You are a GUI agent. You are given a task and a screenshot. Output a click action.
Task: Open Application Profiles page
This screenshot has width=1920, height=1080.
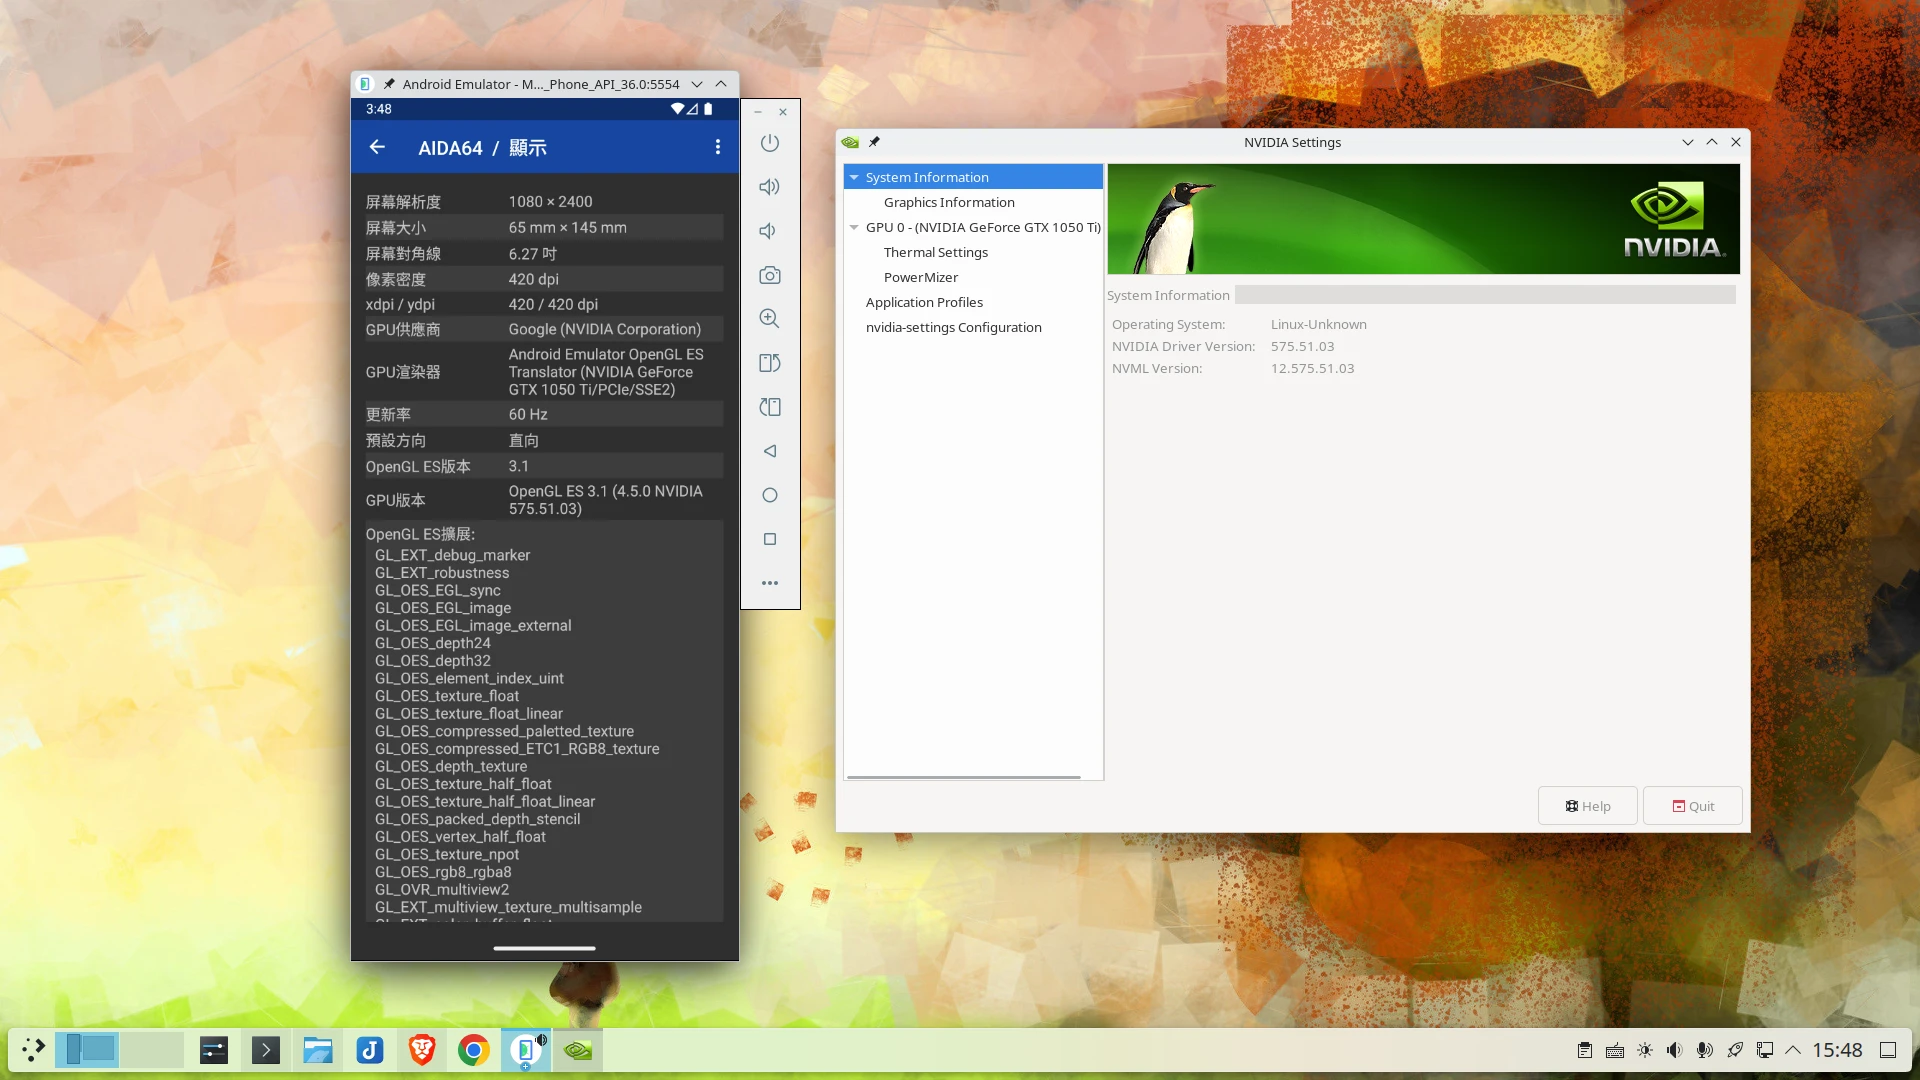(x=923, y=302)
